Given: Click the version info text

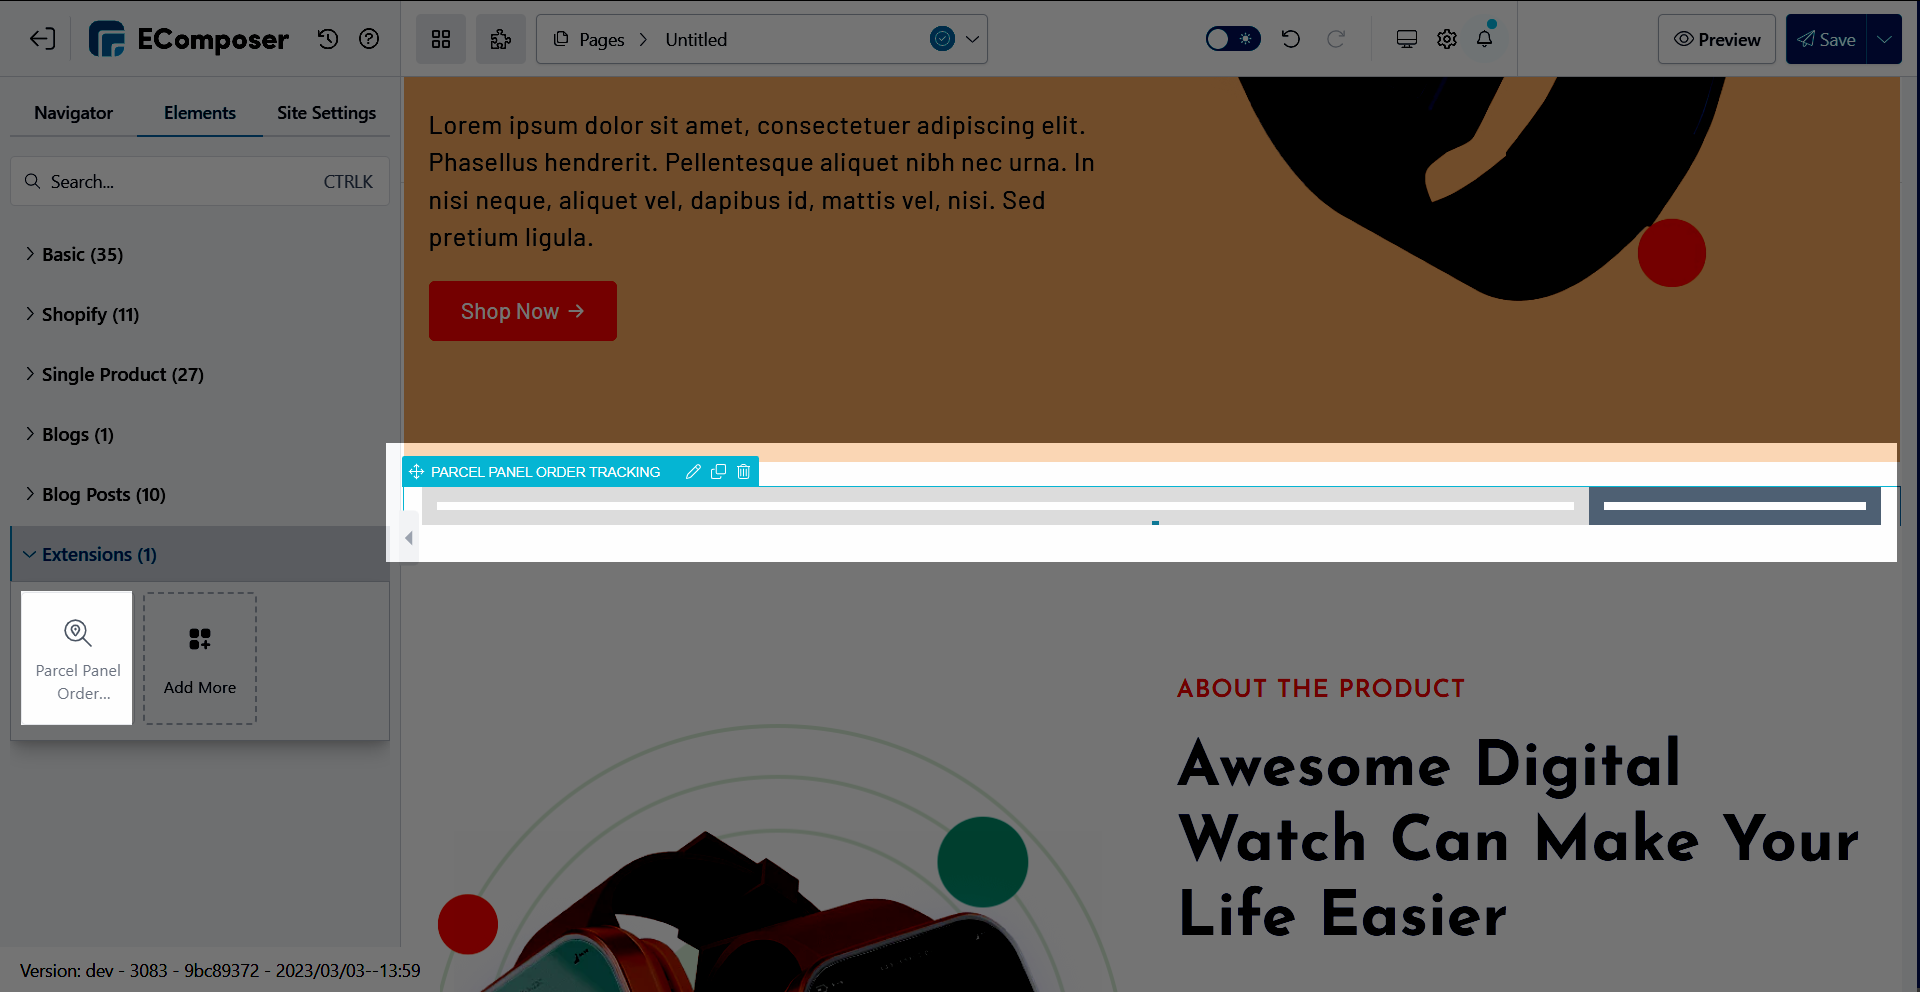Looking at the screenshot, I should click(x=220, y=970).
